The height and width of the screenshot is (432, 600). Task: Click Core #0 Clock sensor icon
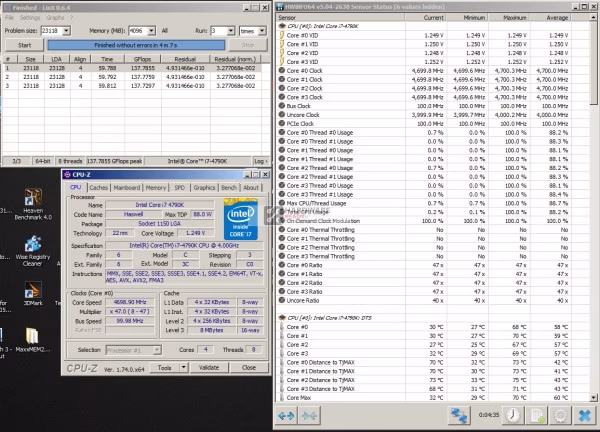[282, 70]
